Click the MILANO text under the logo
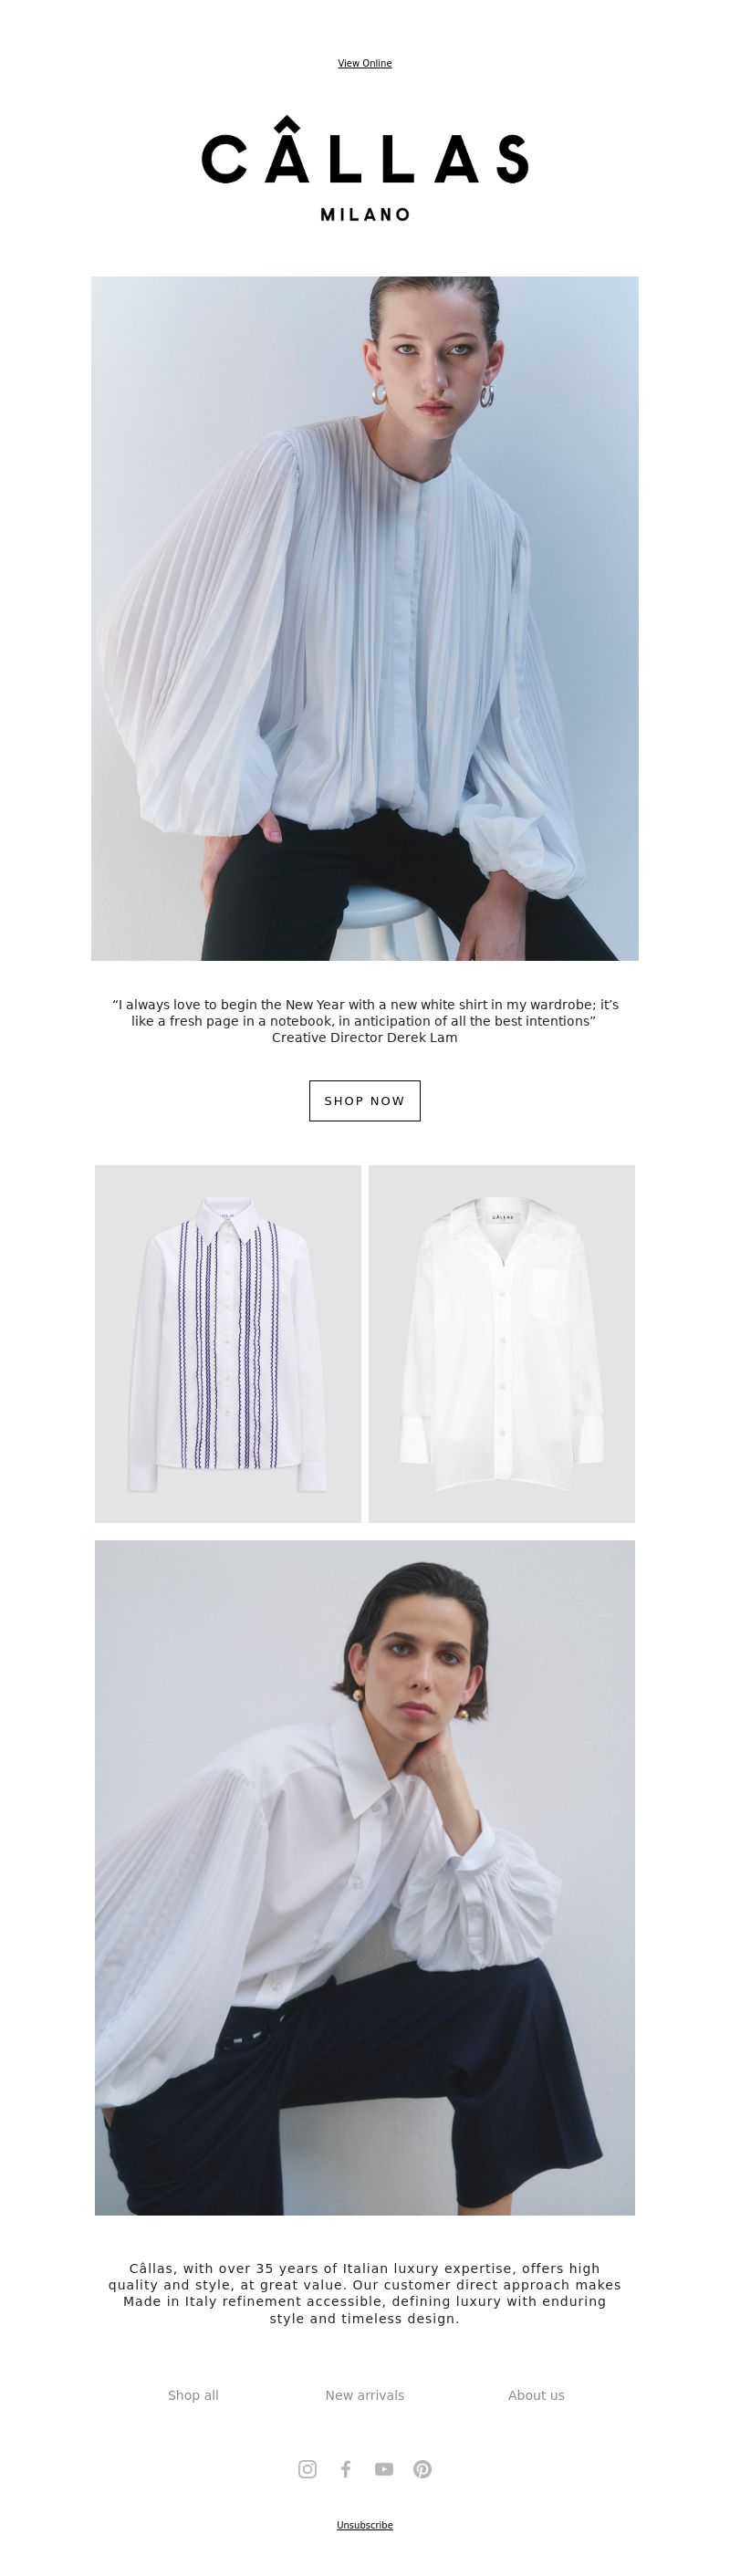 [365, 214]
